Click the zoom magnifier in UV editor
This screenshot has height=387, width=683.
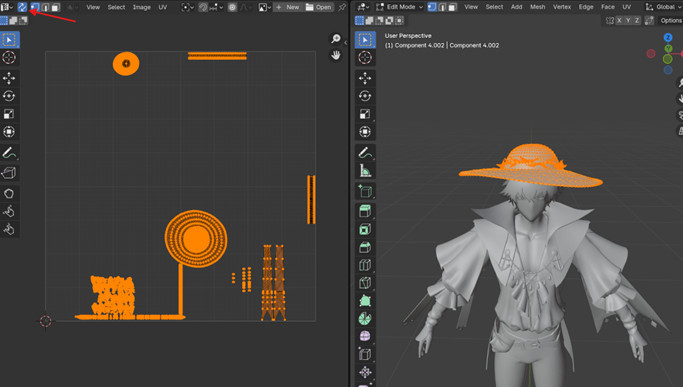tap(336, 39)
